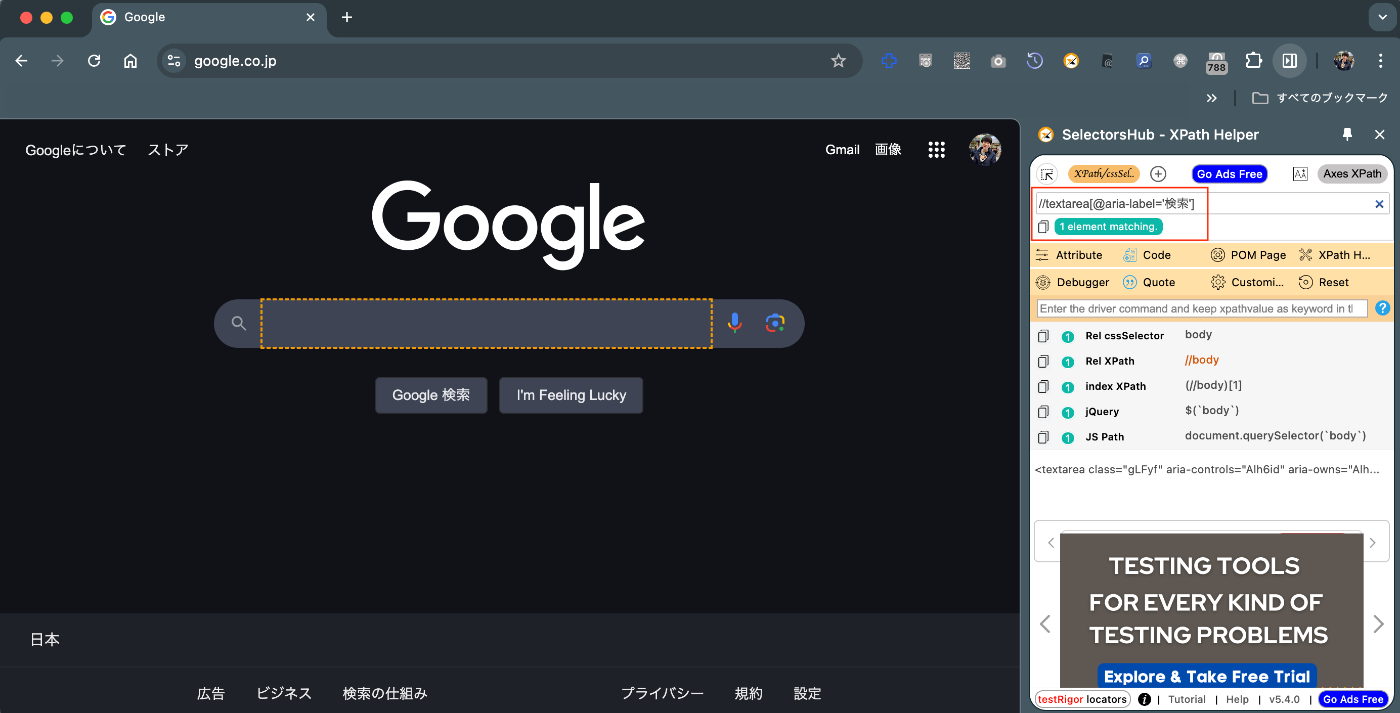This screenshot has height=713, width=1400.
Task: Open Chrome profile avatar in toolbar
Action: (1344, 61)
